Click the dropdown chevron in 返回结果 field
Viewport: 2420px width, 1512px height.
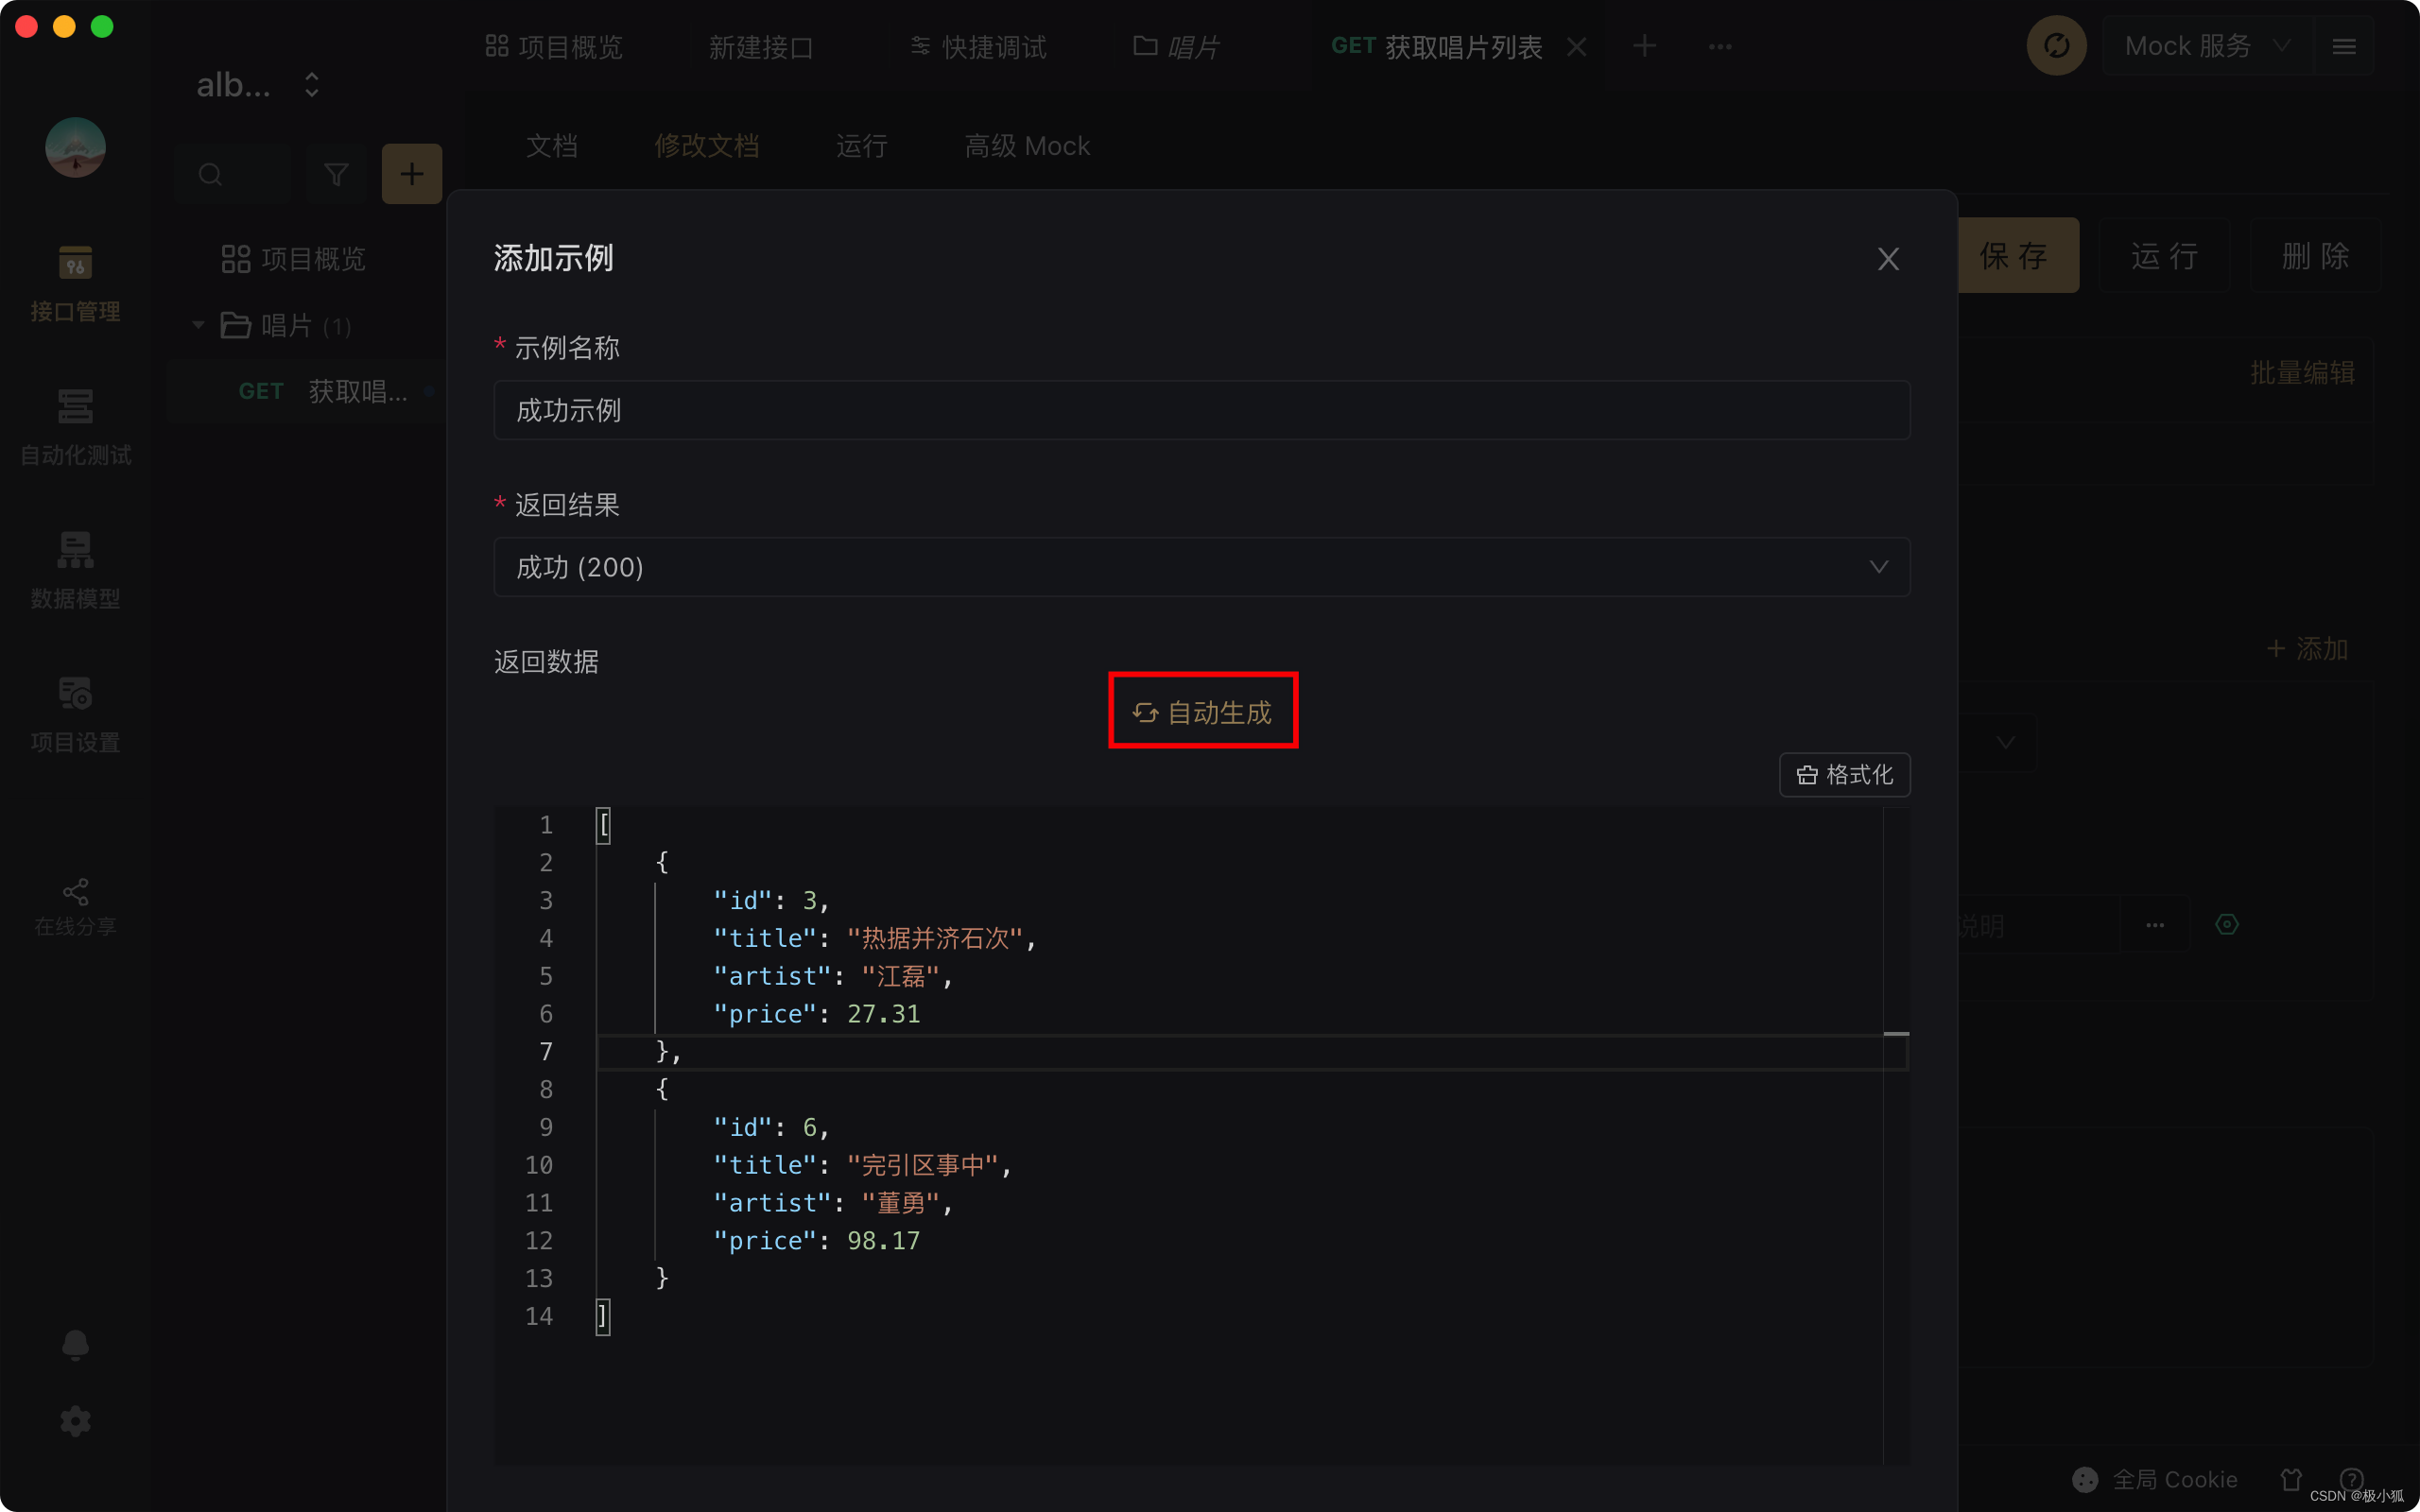(x=1878, y=567)
